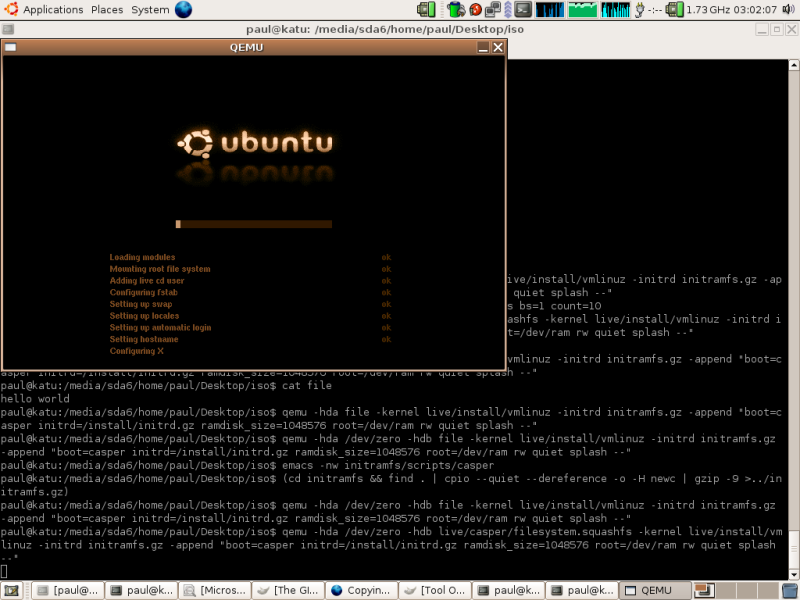
Task: Open the Places menu
Action: (107, 10)
